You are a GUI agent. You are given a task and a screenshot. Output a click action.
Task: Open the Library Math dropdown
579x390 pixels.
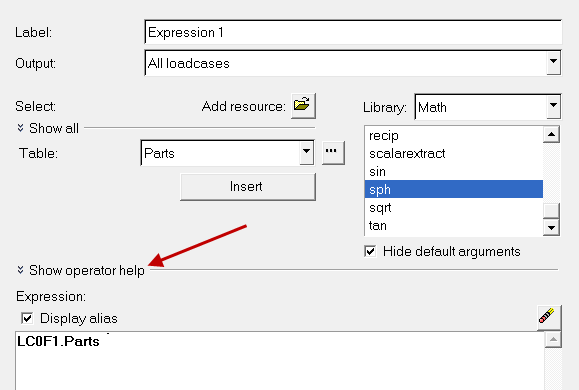tap(553, 107)
